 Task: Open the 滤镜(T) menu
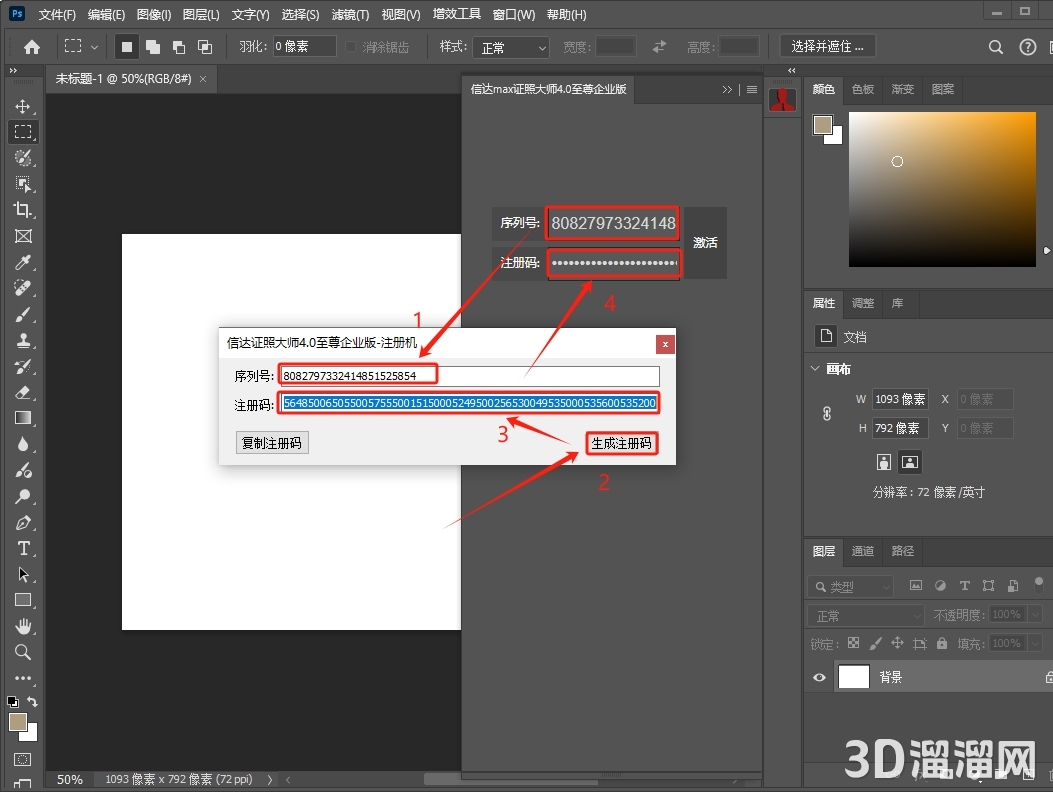point(350,15)
